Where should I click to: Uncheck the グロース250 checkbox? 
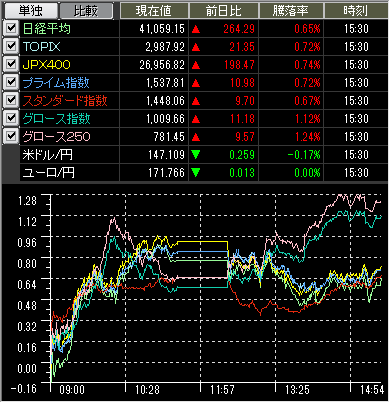click(11, 136)
